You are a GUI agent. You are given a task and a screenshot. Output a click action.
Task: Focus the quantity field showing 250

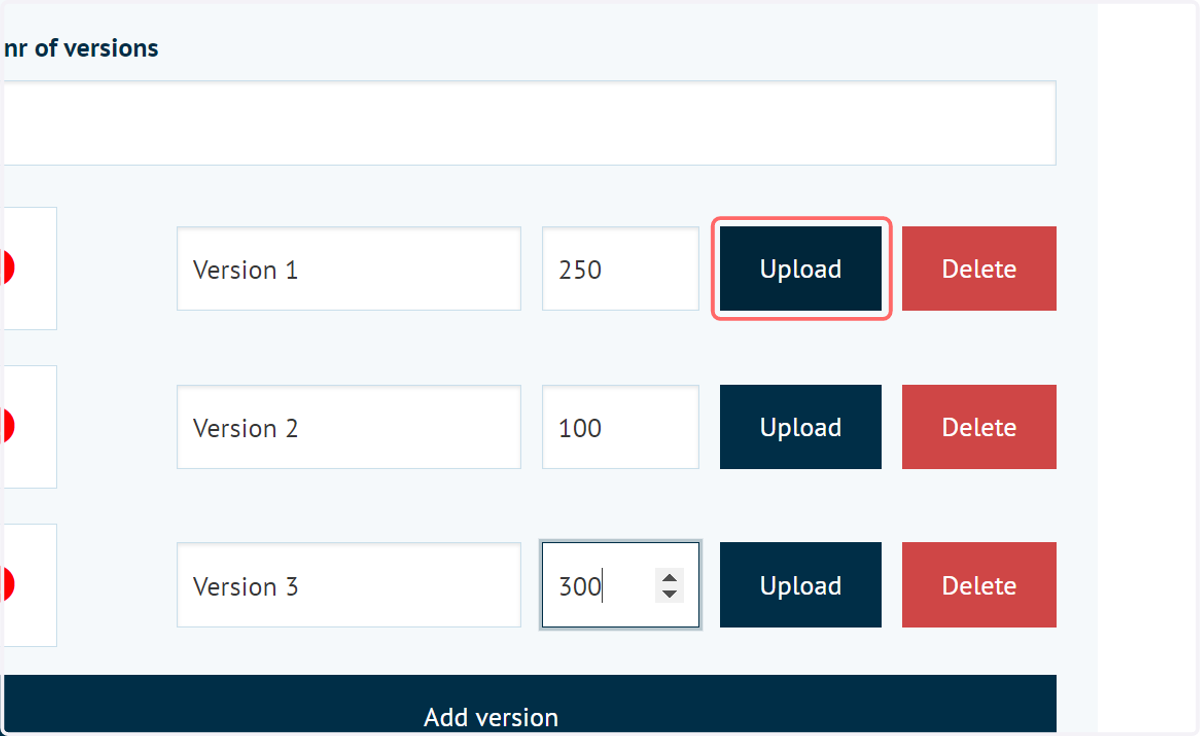click(x=620, y=269)
